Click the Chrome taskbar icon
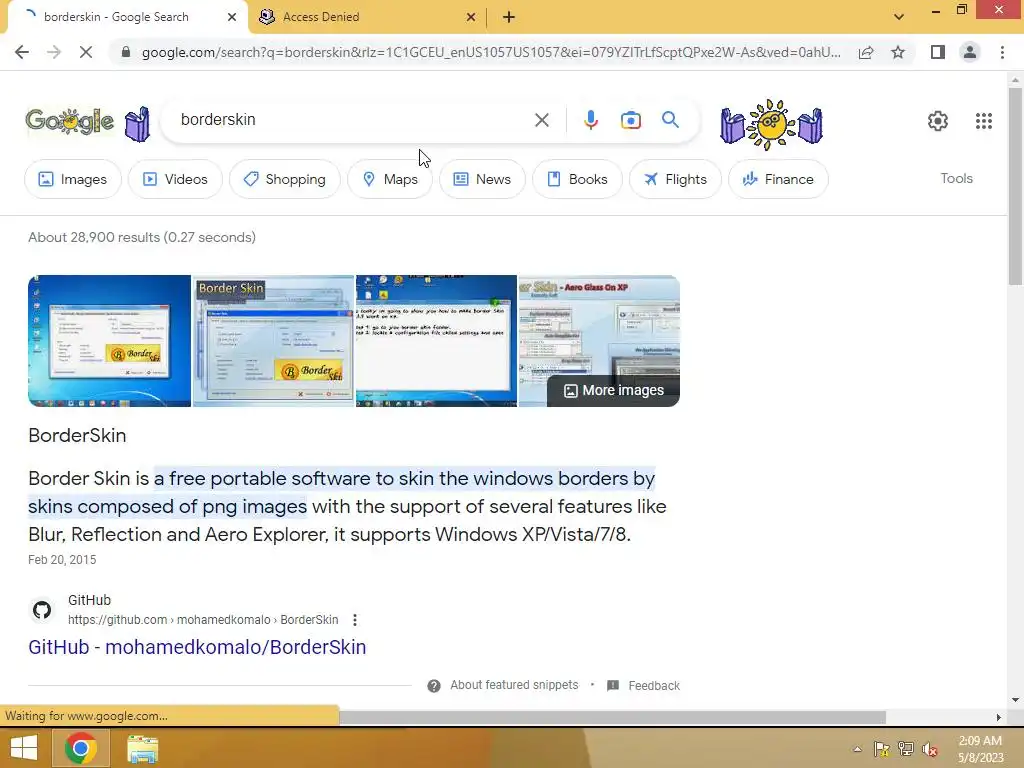The width and height of the screenshot is (1024, 768). point(80,748)
